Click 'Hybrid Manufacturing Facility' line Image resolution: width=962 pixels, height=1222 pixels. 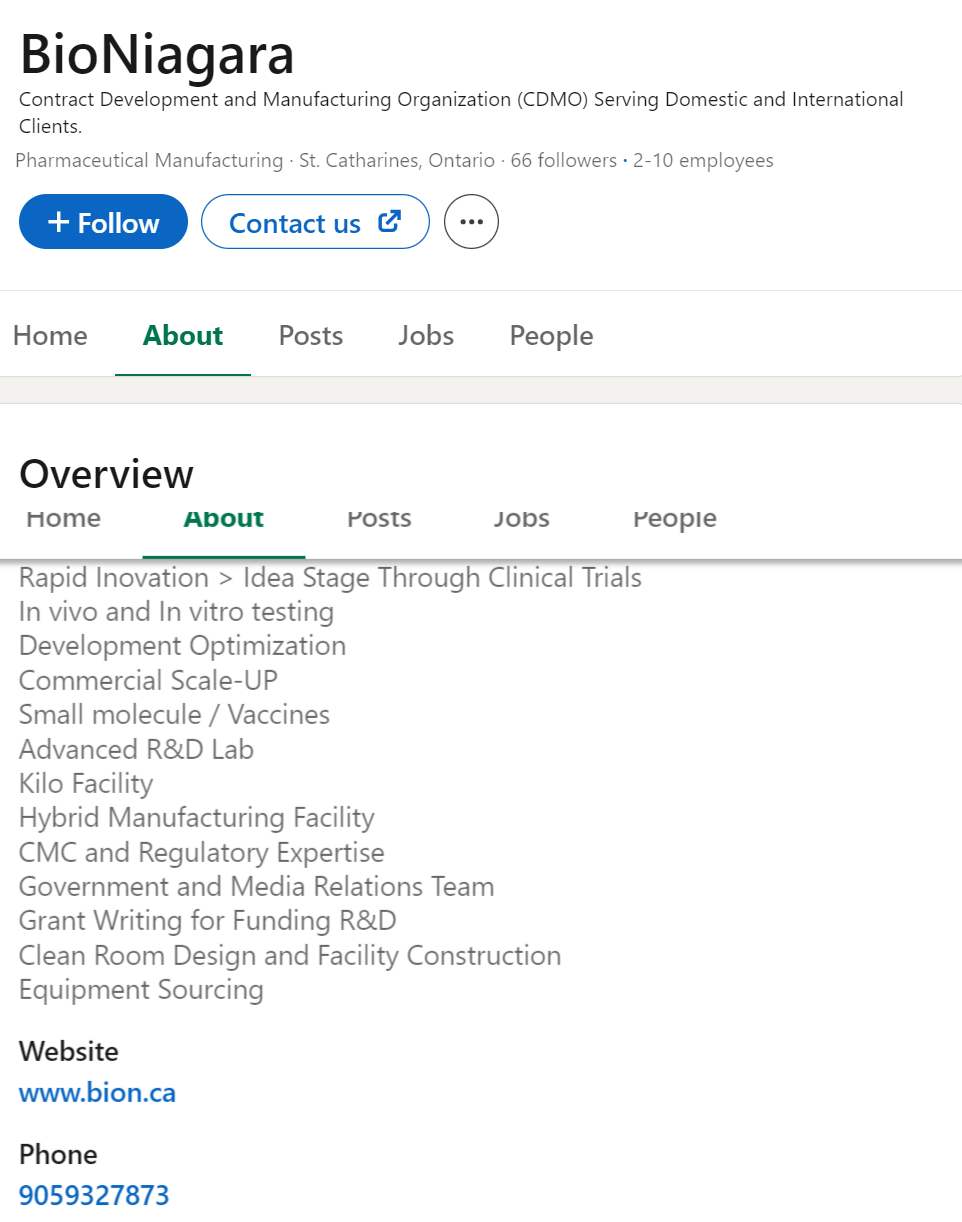point(196,818)
